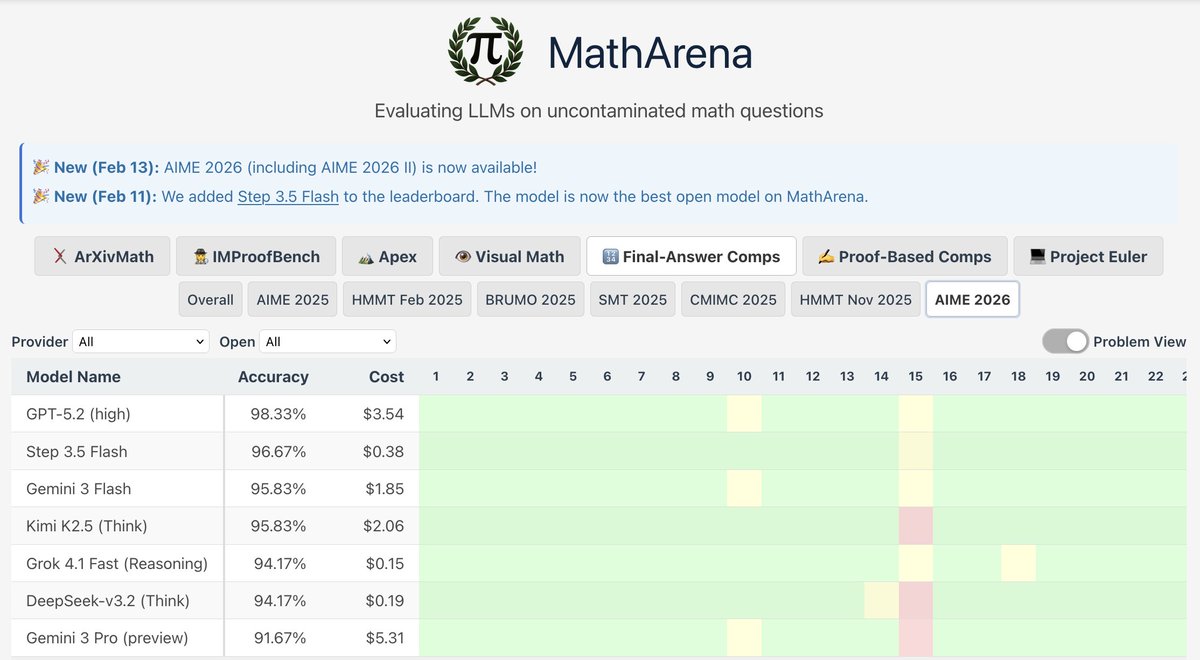Sort by the Model Name column

click(73, 377)
